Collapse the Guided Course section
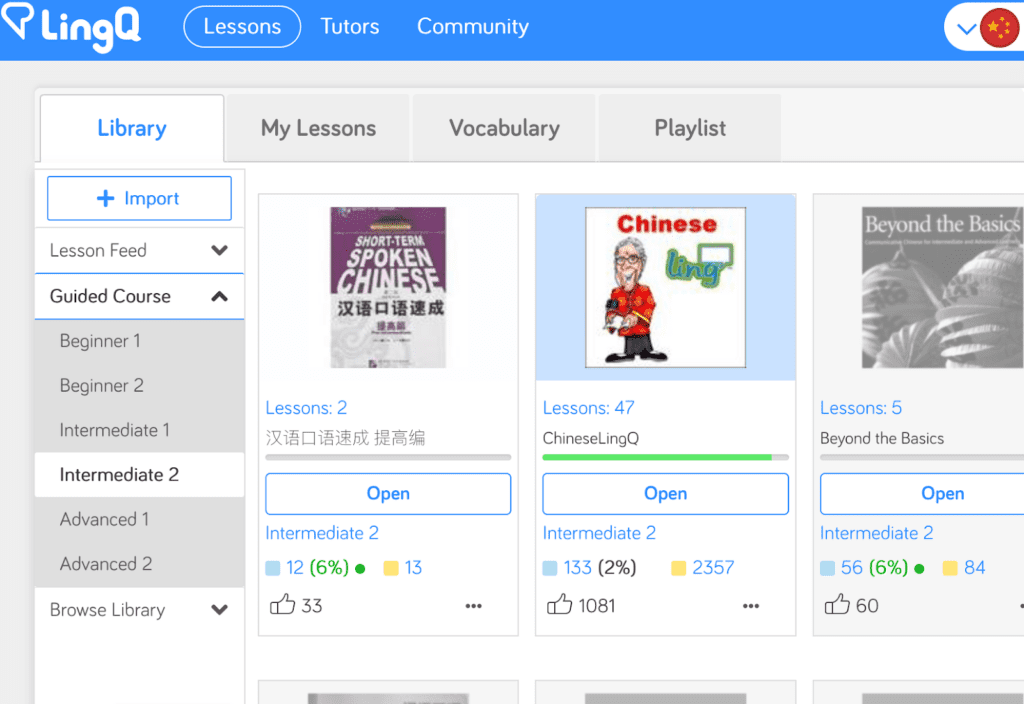This screenshot has height=704, width=1024. point(220,296)
